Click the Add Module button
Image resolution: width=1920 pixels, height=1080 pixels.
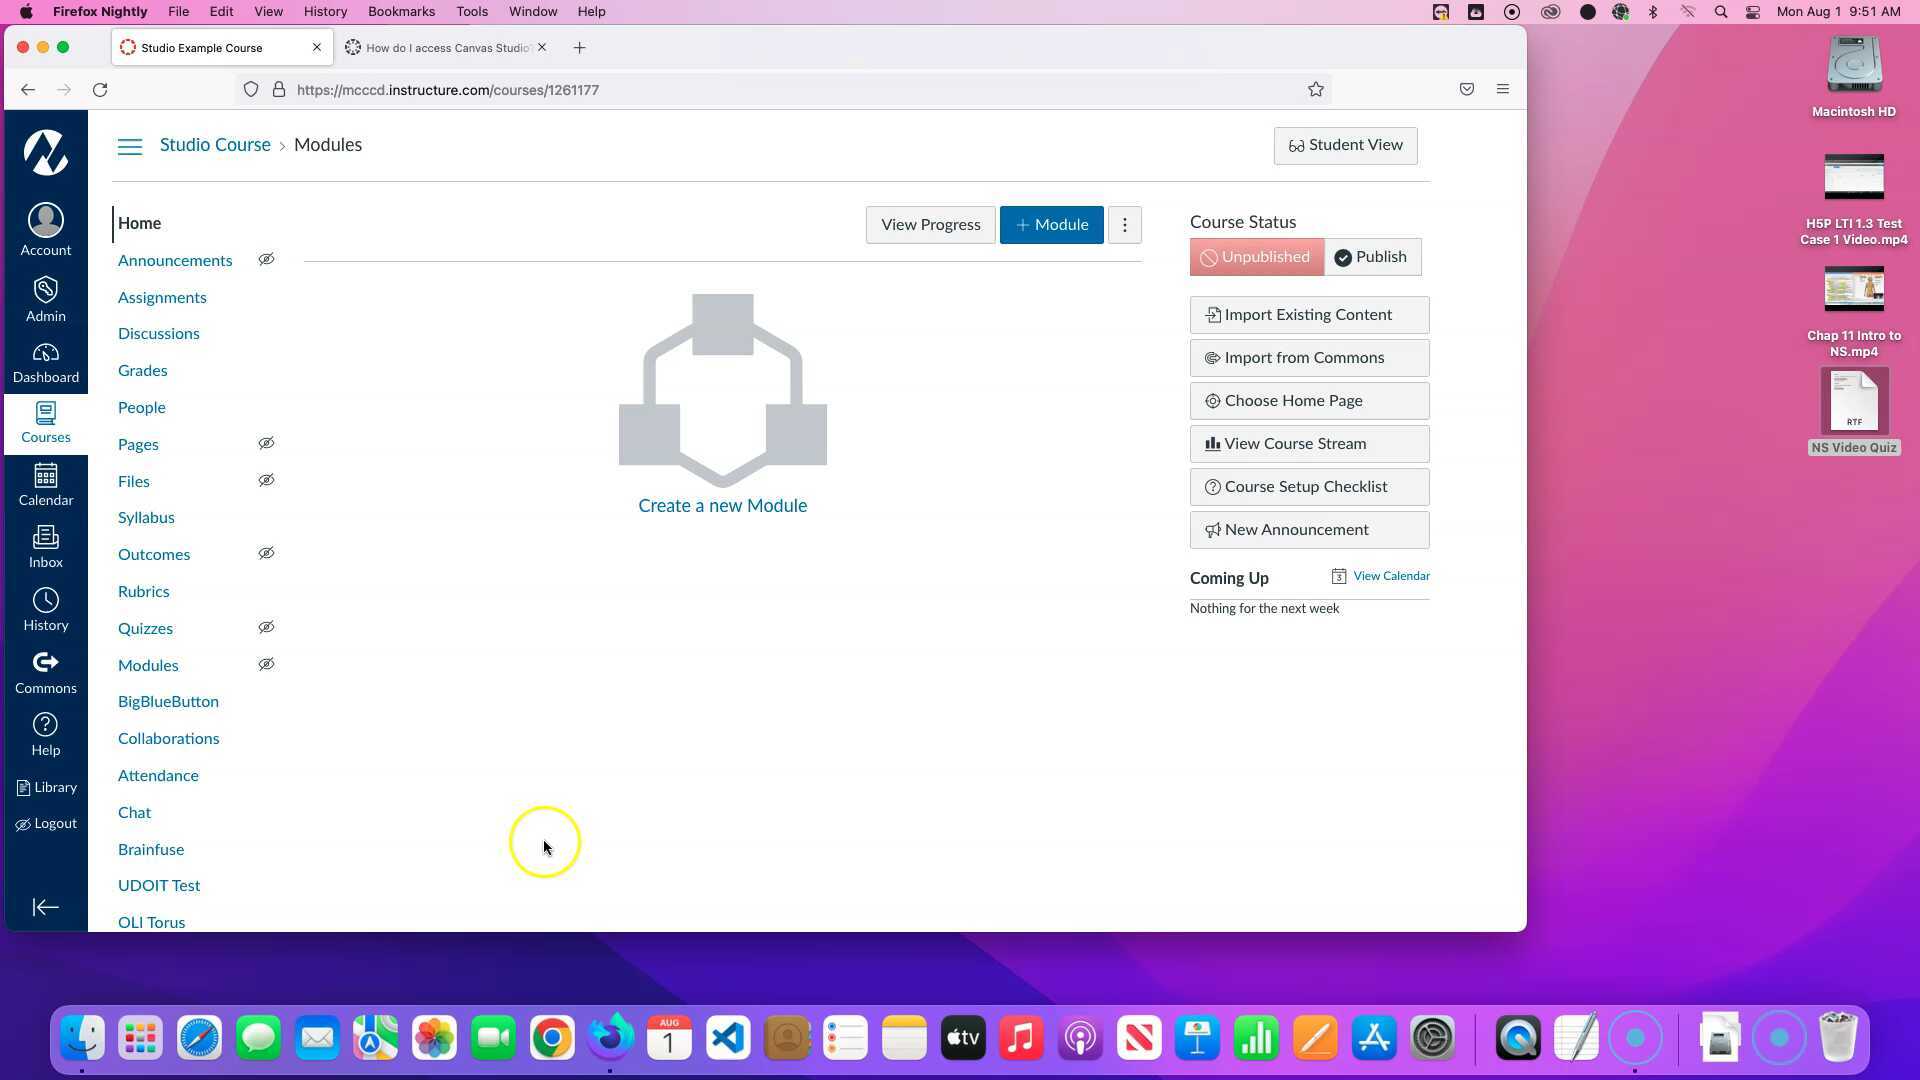click(x=1051, y=225)
